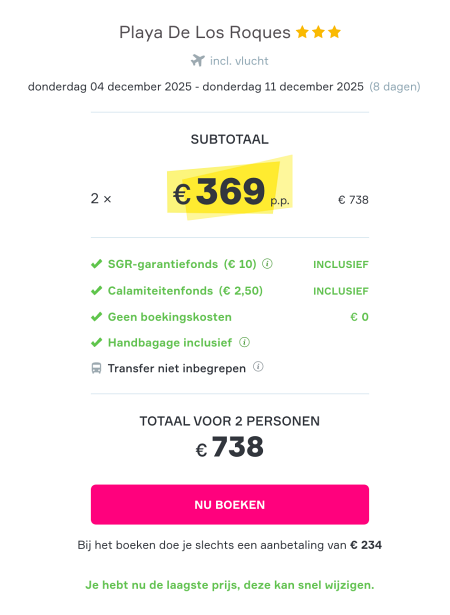
Task: Click the NU BOEKEN booking button
Action: [230, 504]
